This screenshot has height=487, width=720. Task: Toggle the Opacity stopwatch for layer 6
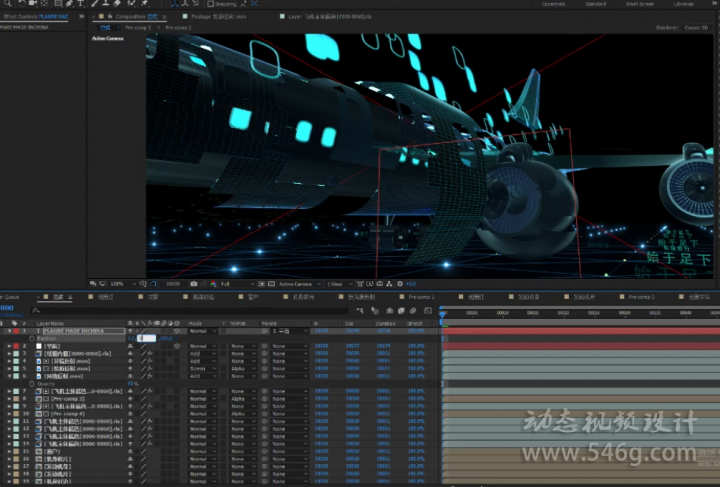click(32, 384)
